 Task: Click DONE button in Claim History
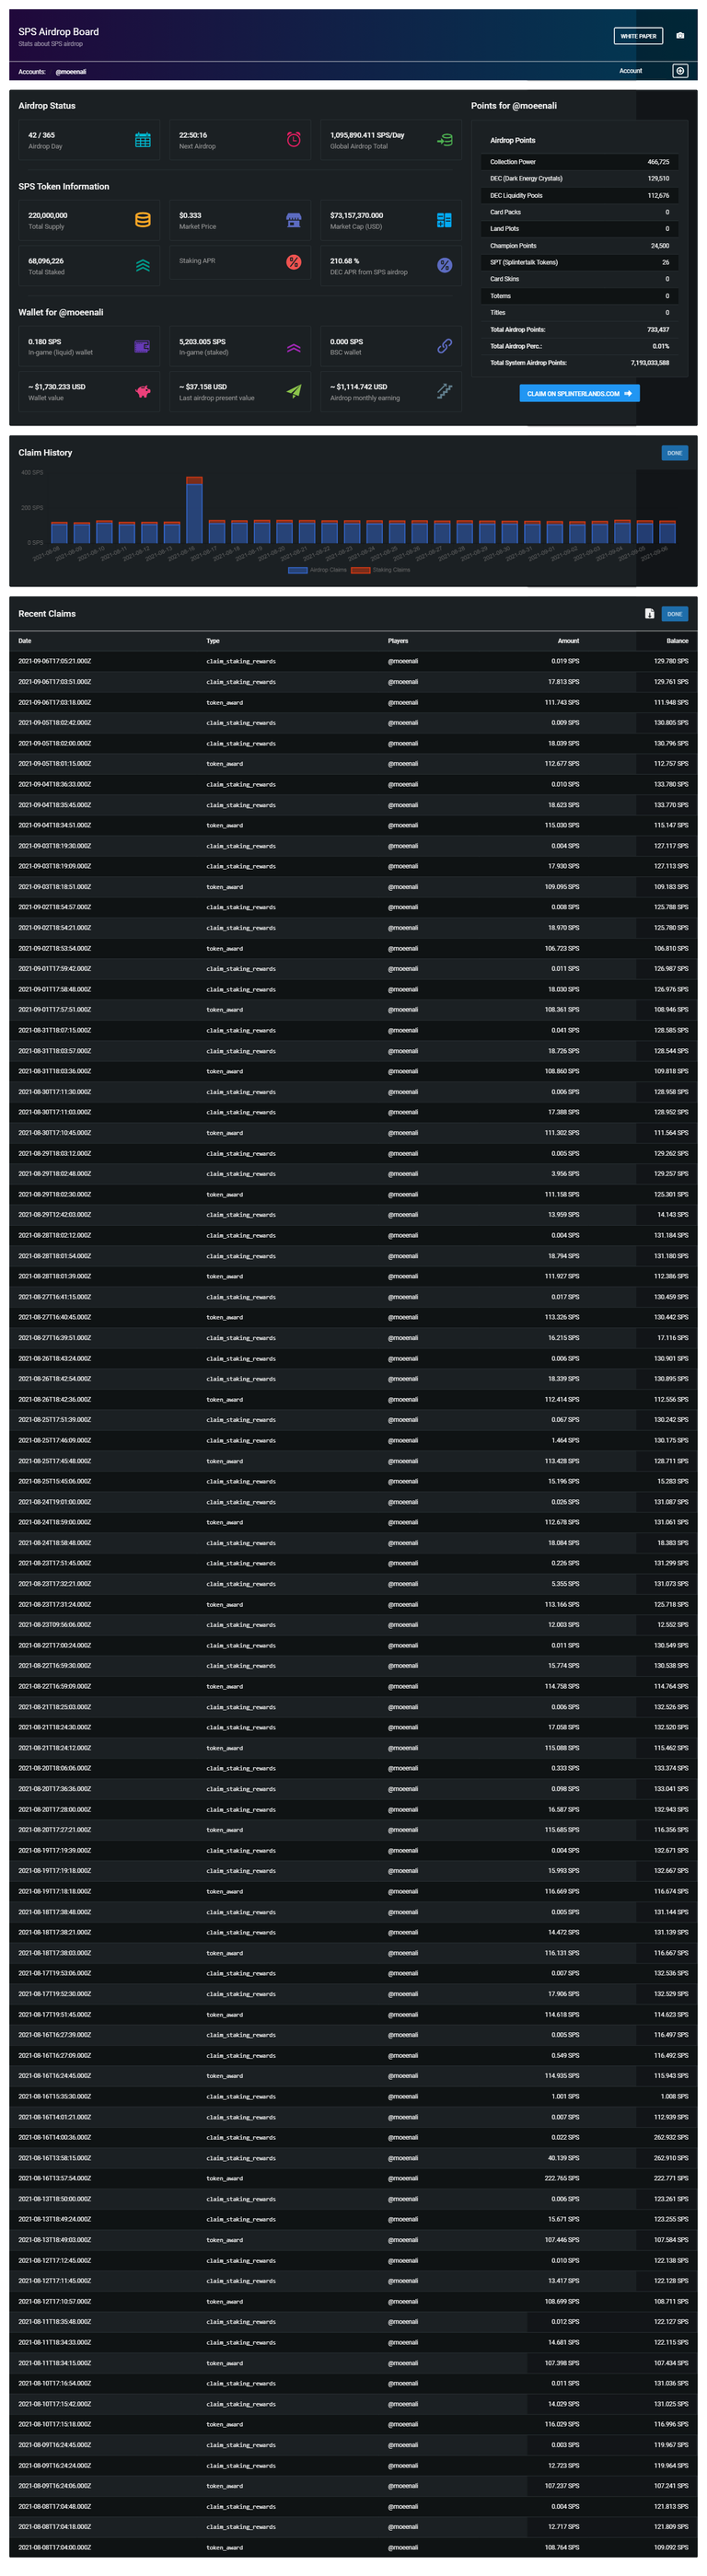[675, 453]
